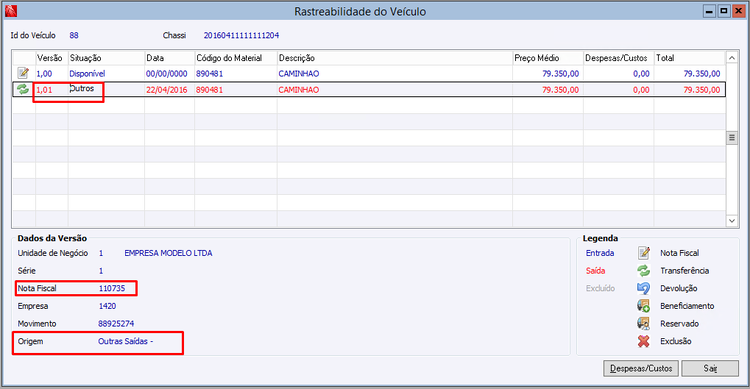This screenshot has height=389, width=750.
Task: Click material code 890481 in the blue row
Action: click(236, 74)
